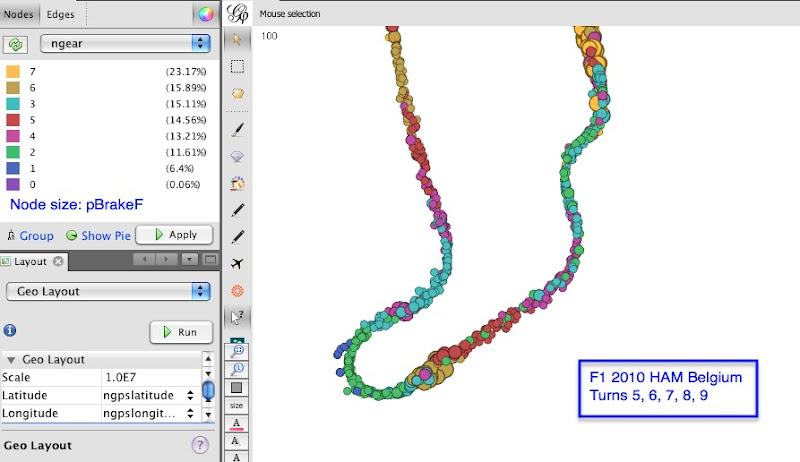Click the Layout info icon
800x462 pixels.
(10, 330)
